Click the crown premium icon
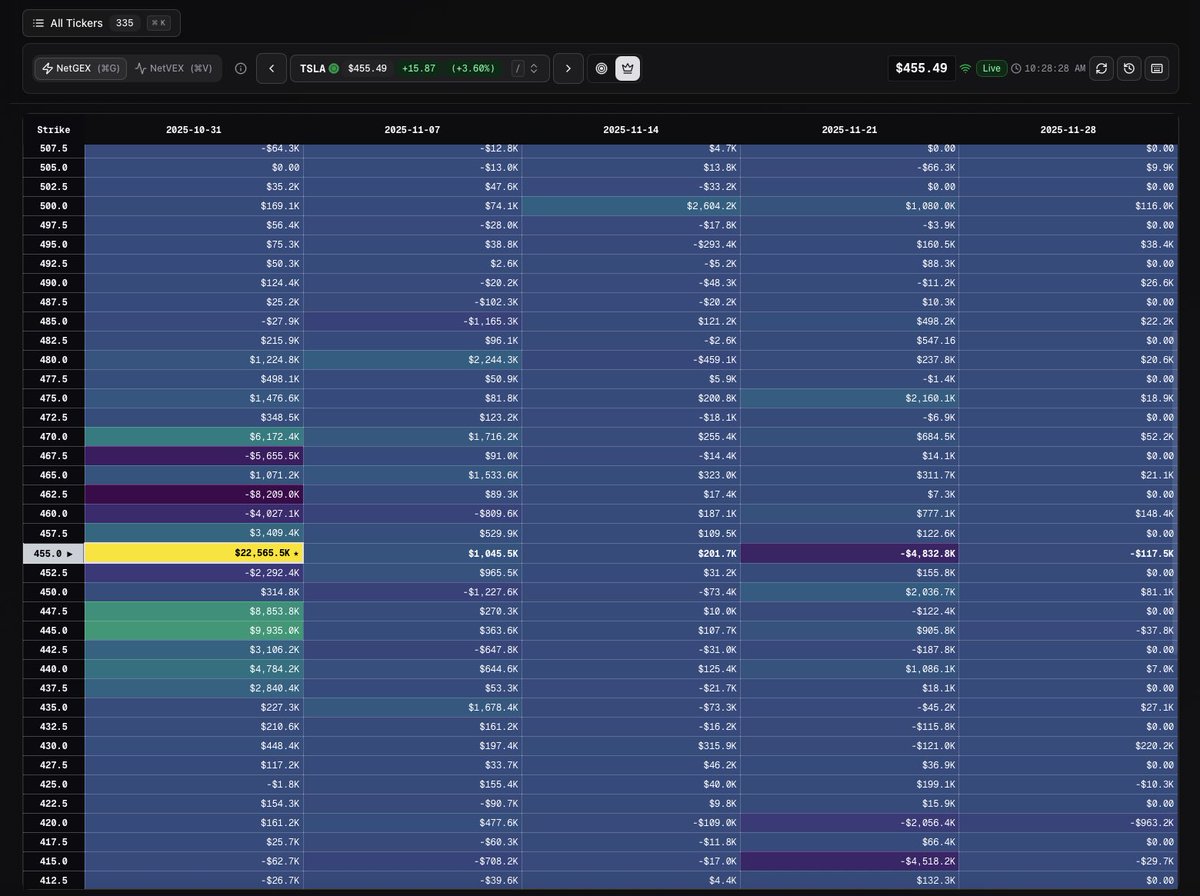1200x896 pixels. [x=627, y=68]
